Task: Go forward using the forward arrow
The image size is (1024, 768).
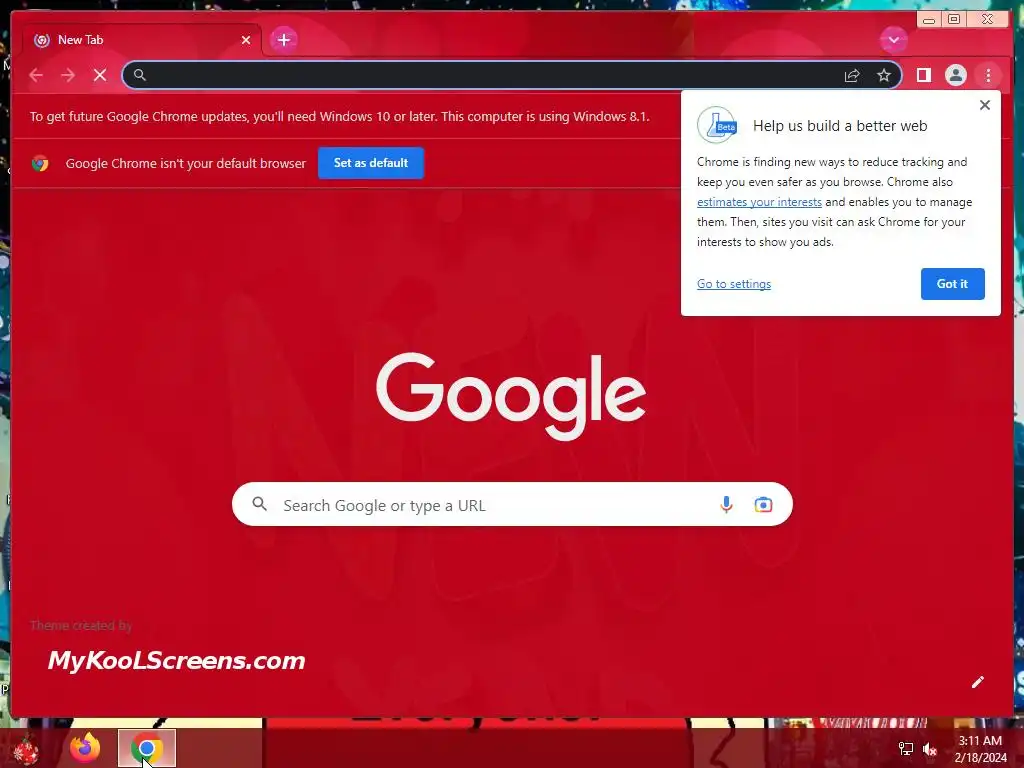Action: point(68,75)
